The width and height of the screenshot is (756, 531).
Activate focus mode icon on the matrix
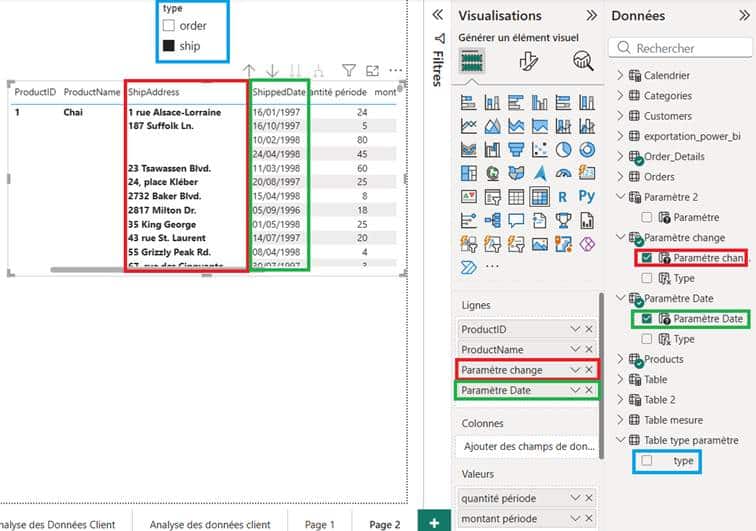pos(372,70)
